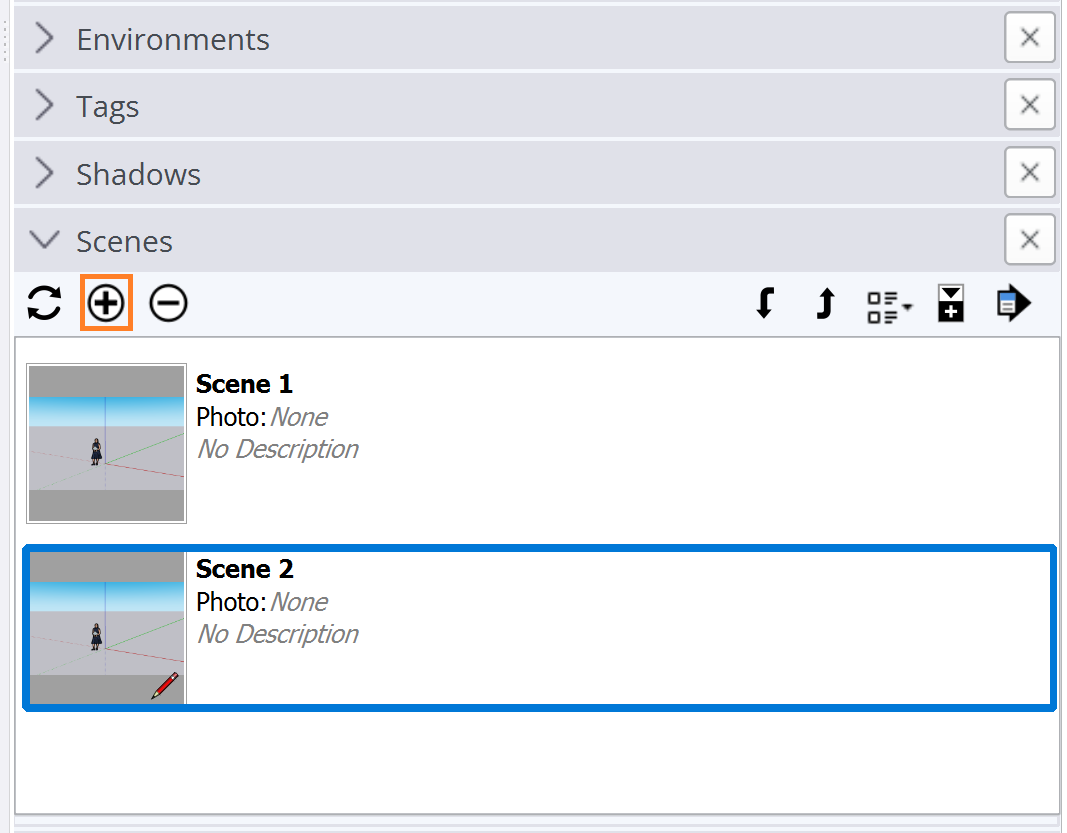This screenshot has width=1067, height=833.
Task: Collapse the Scenes panel
Action: (x=44, y=240)
